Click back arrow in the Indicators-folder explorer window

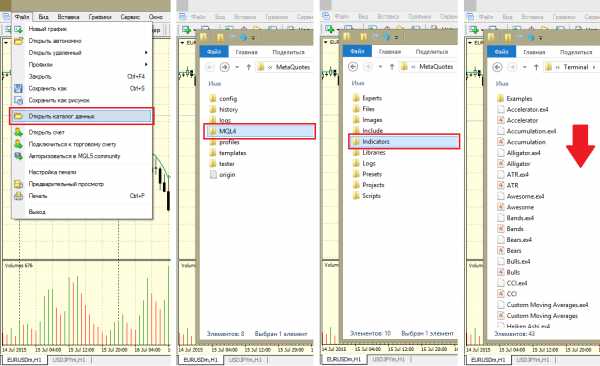tap(353, 67)
